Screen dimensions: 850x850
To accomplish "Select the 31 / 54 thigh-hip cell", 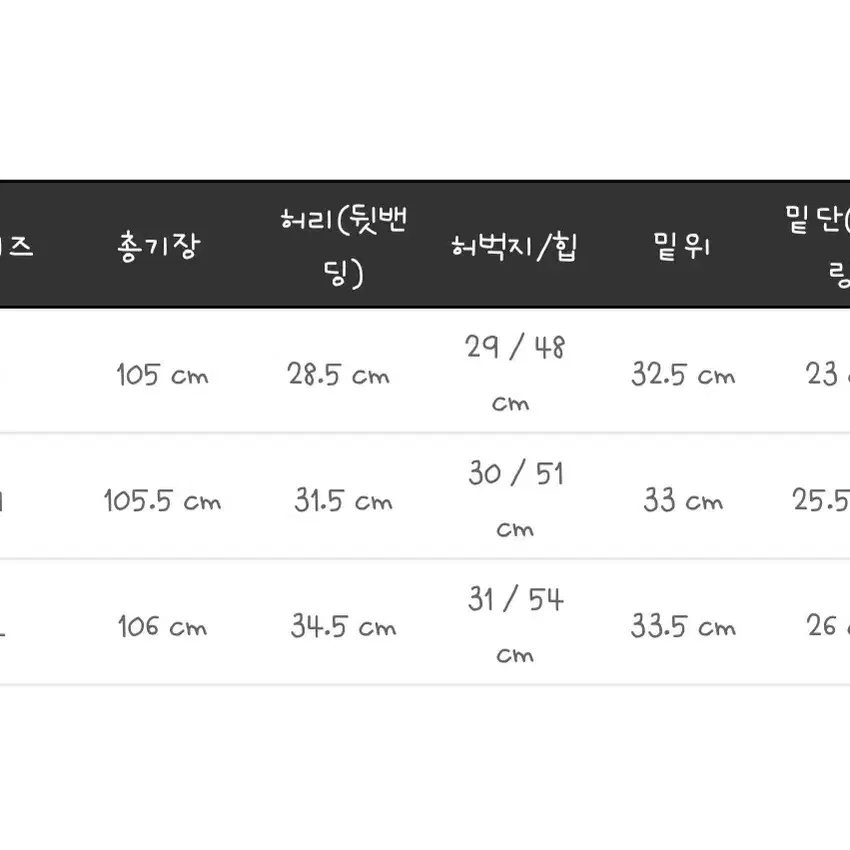I will click(515, 624).
